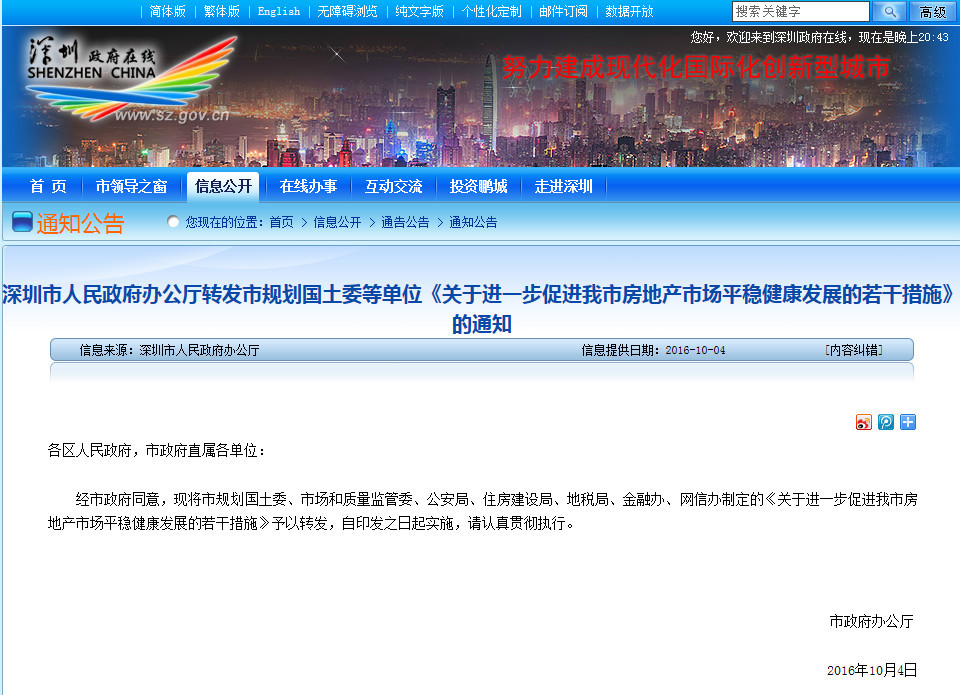The image size is (960, 695).
Task: Open 邮件订阅 email subscription
Action: coord(563,12)
